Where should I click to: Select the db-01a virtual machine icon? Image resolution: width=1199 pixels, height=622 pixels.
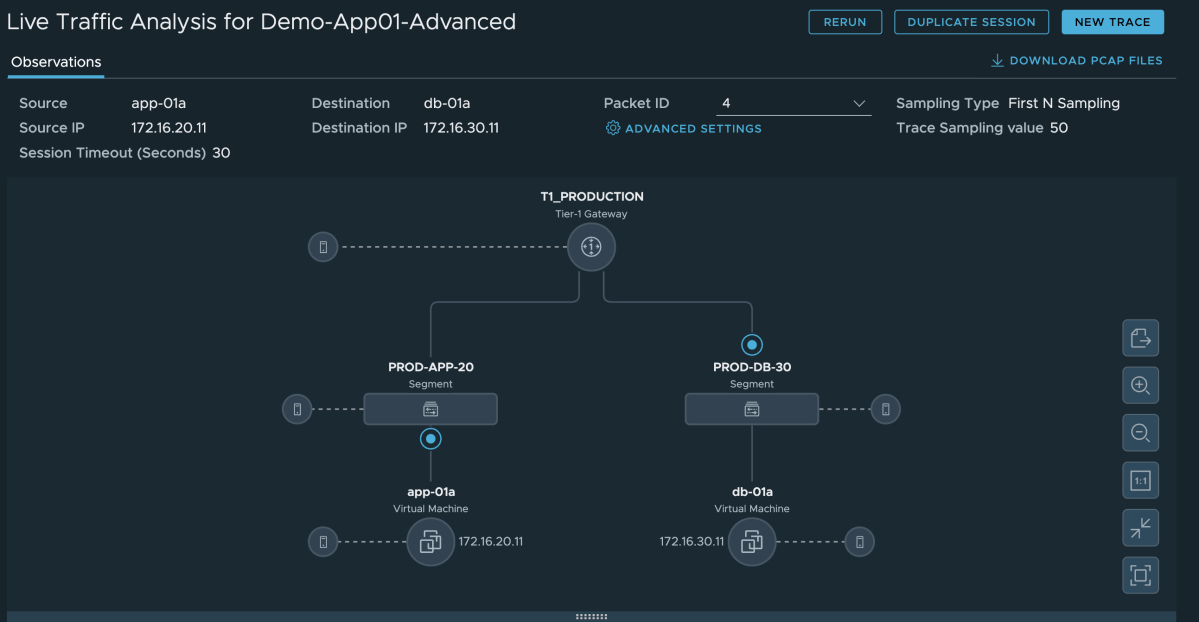pos(752,542)
